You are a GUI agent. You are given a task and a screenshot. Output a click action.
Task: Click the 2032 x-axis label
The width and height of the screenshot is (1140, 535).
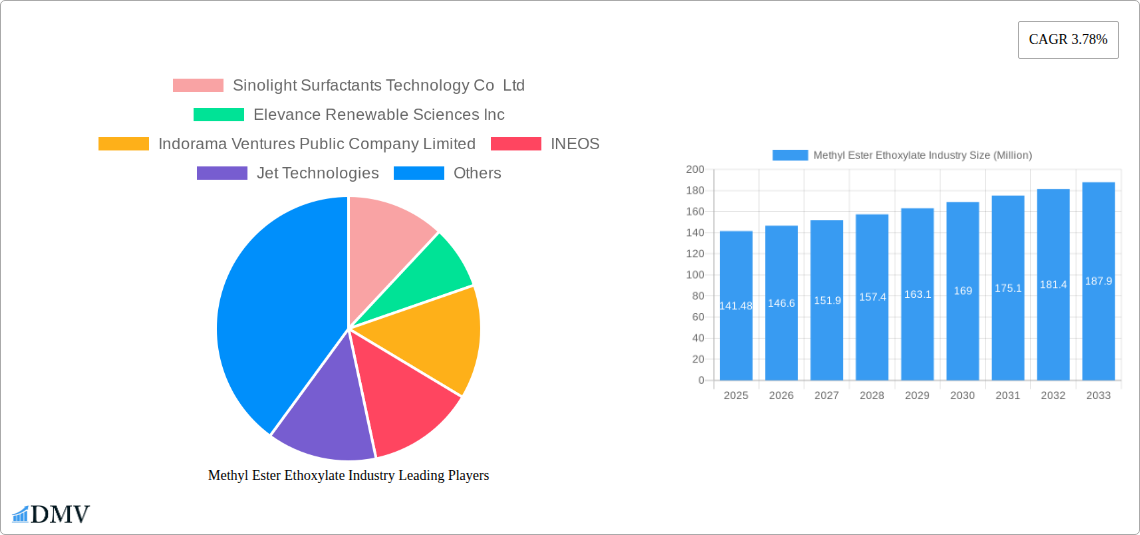coord(1053,395)
